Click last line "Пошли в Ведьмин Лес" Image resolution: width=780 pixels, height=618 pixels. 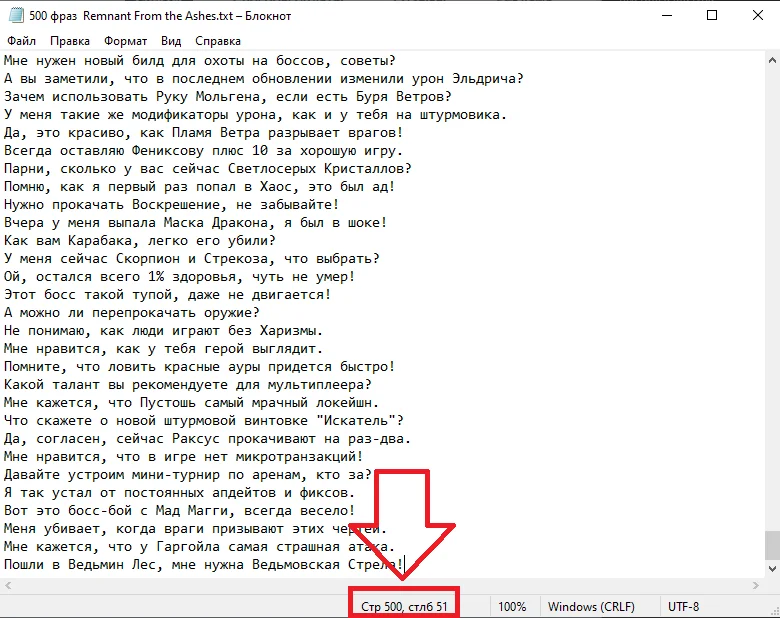pos(203,565)
